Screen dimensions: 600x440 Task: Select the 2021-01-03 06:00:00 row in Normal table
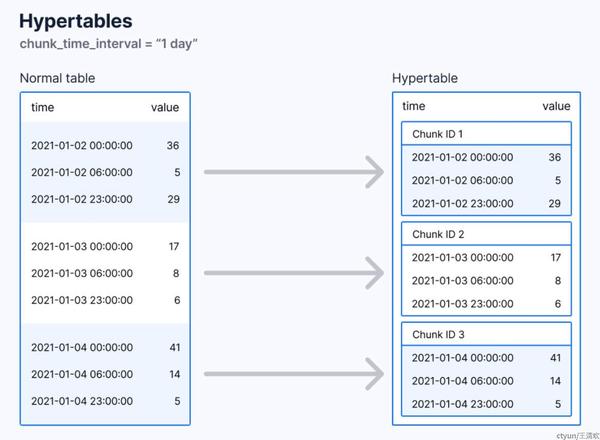pos(105,273)
